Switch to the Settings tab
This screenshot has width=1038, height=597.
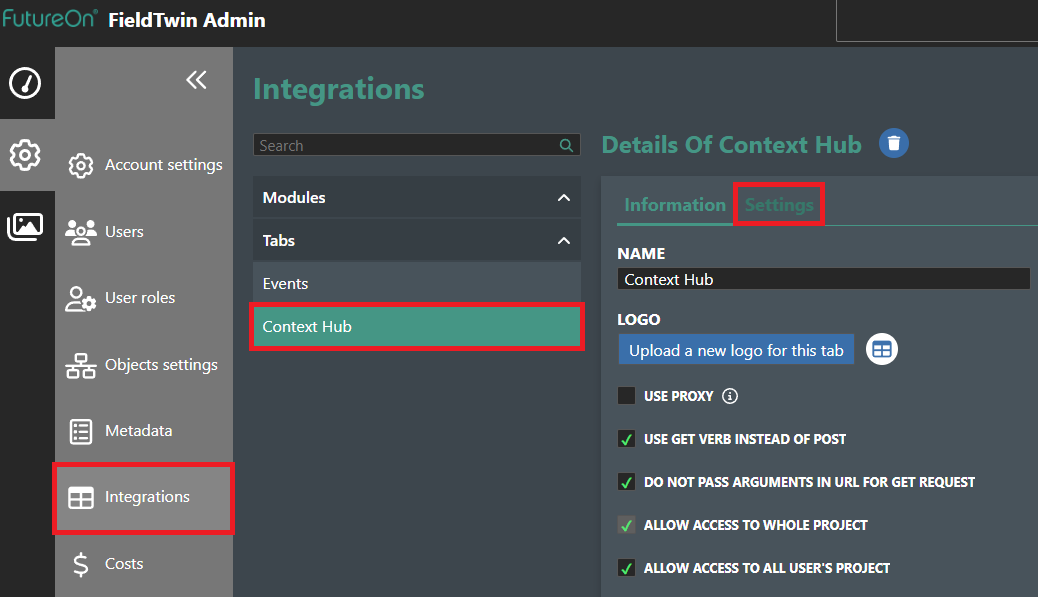tap(778, 205)
